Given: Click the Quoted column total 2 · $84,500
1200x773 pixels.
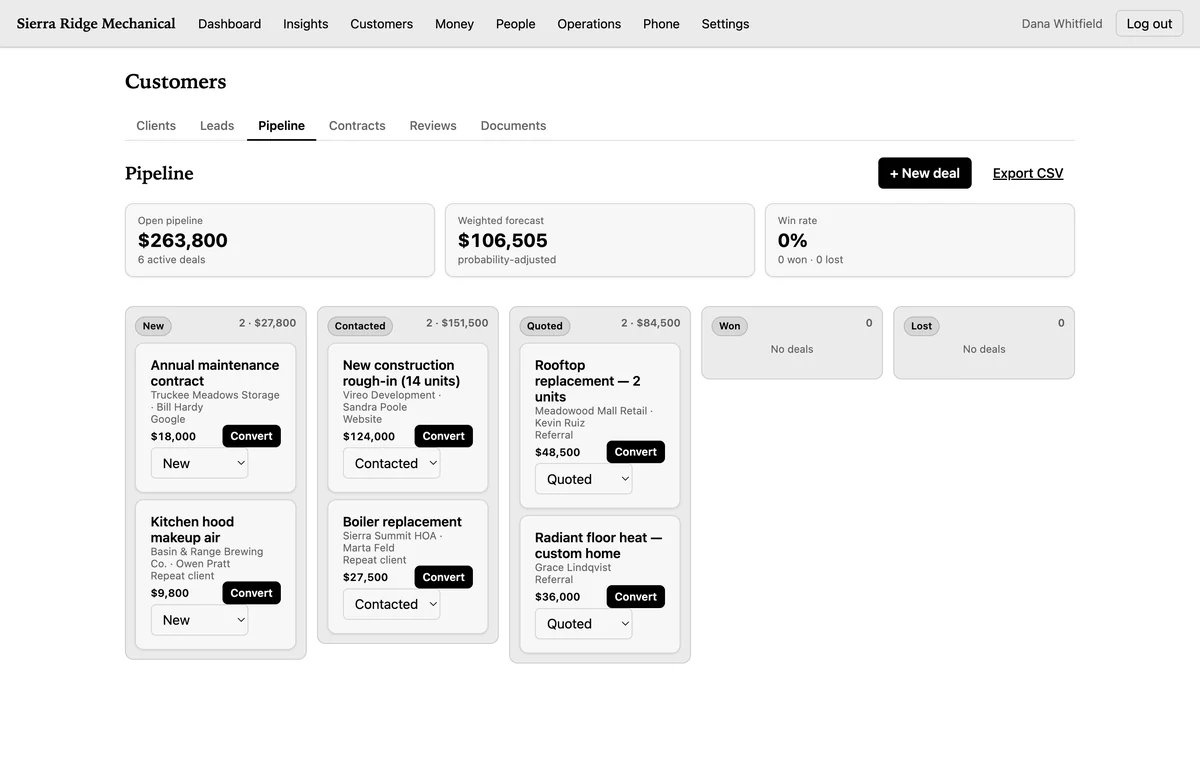Looking at the screenshot, I should pyautogui.click(x=650, y=323).
